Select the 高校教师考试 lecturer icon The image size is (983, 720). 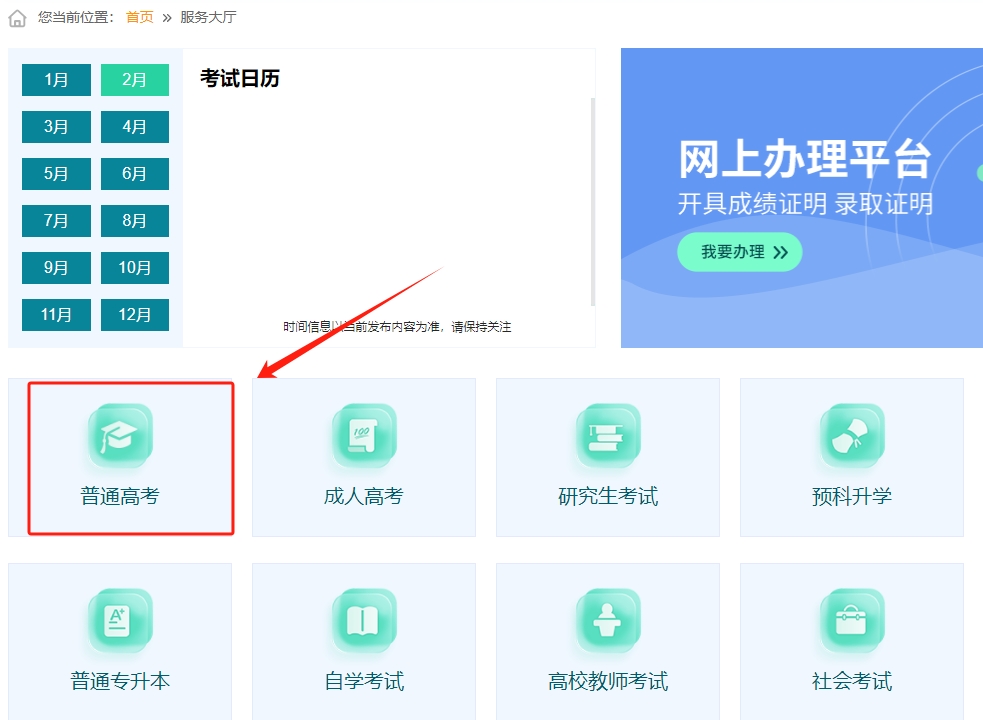point(608,621)
